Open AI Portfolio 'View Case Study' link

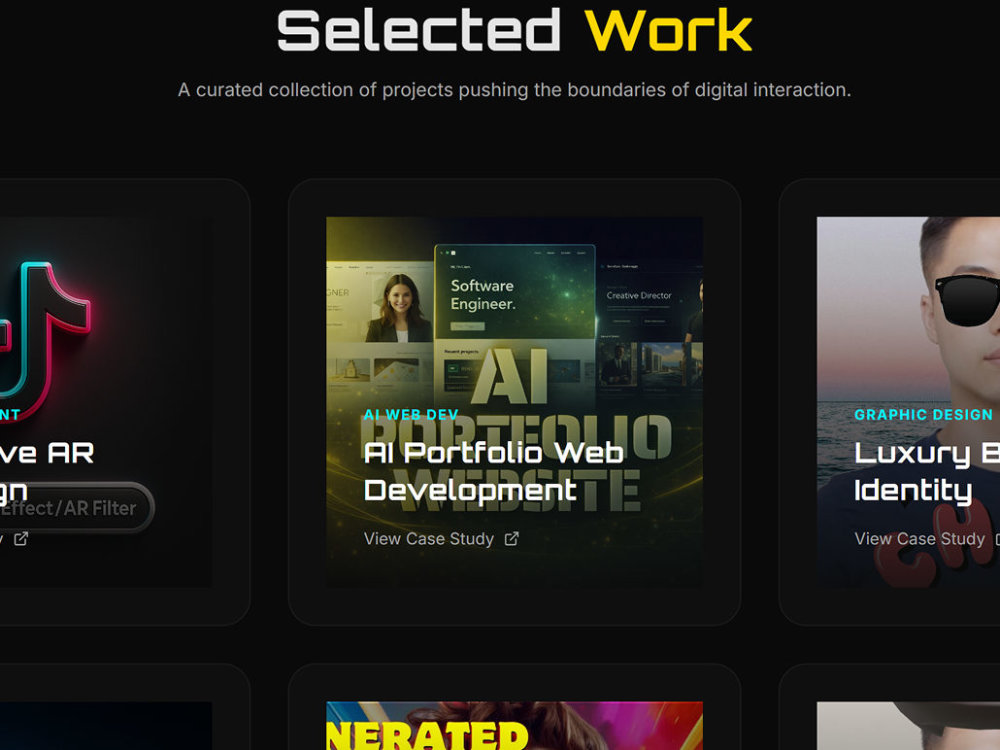(x=441, y=539)
